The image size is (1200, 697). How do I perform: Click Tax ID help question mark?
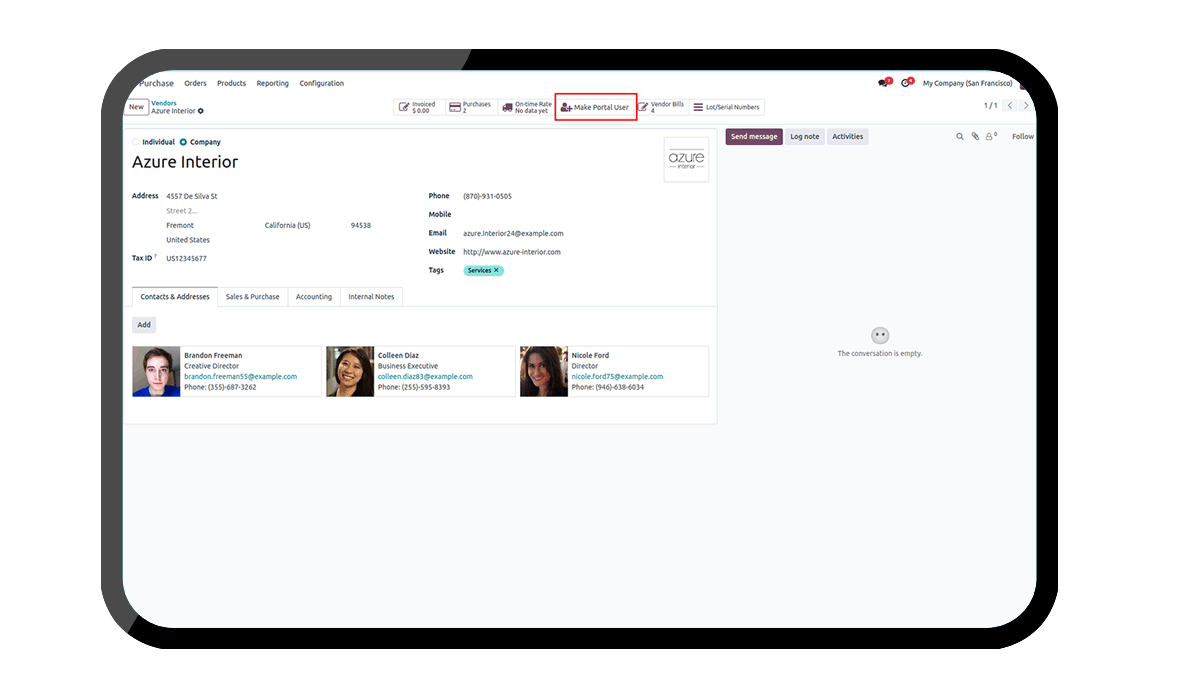(x=156, y=257)
